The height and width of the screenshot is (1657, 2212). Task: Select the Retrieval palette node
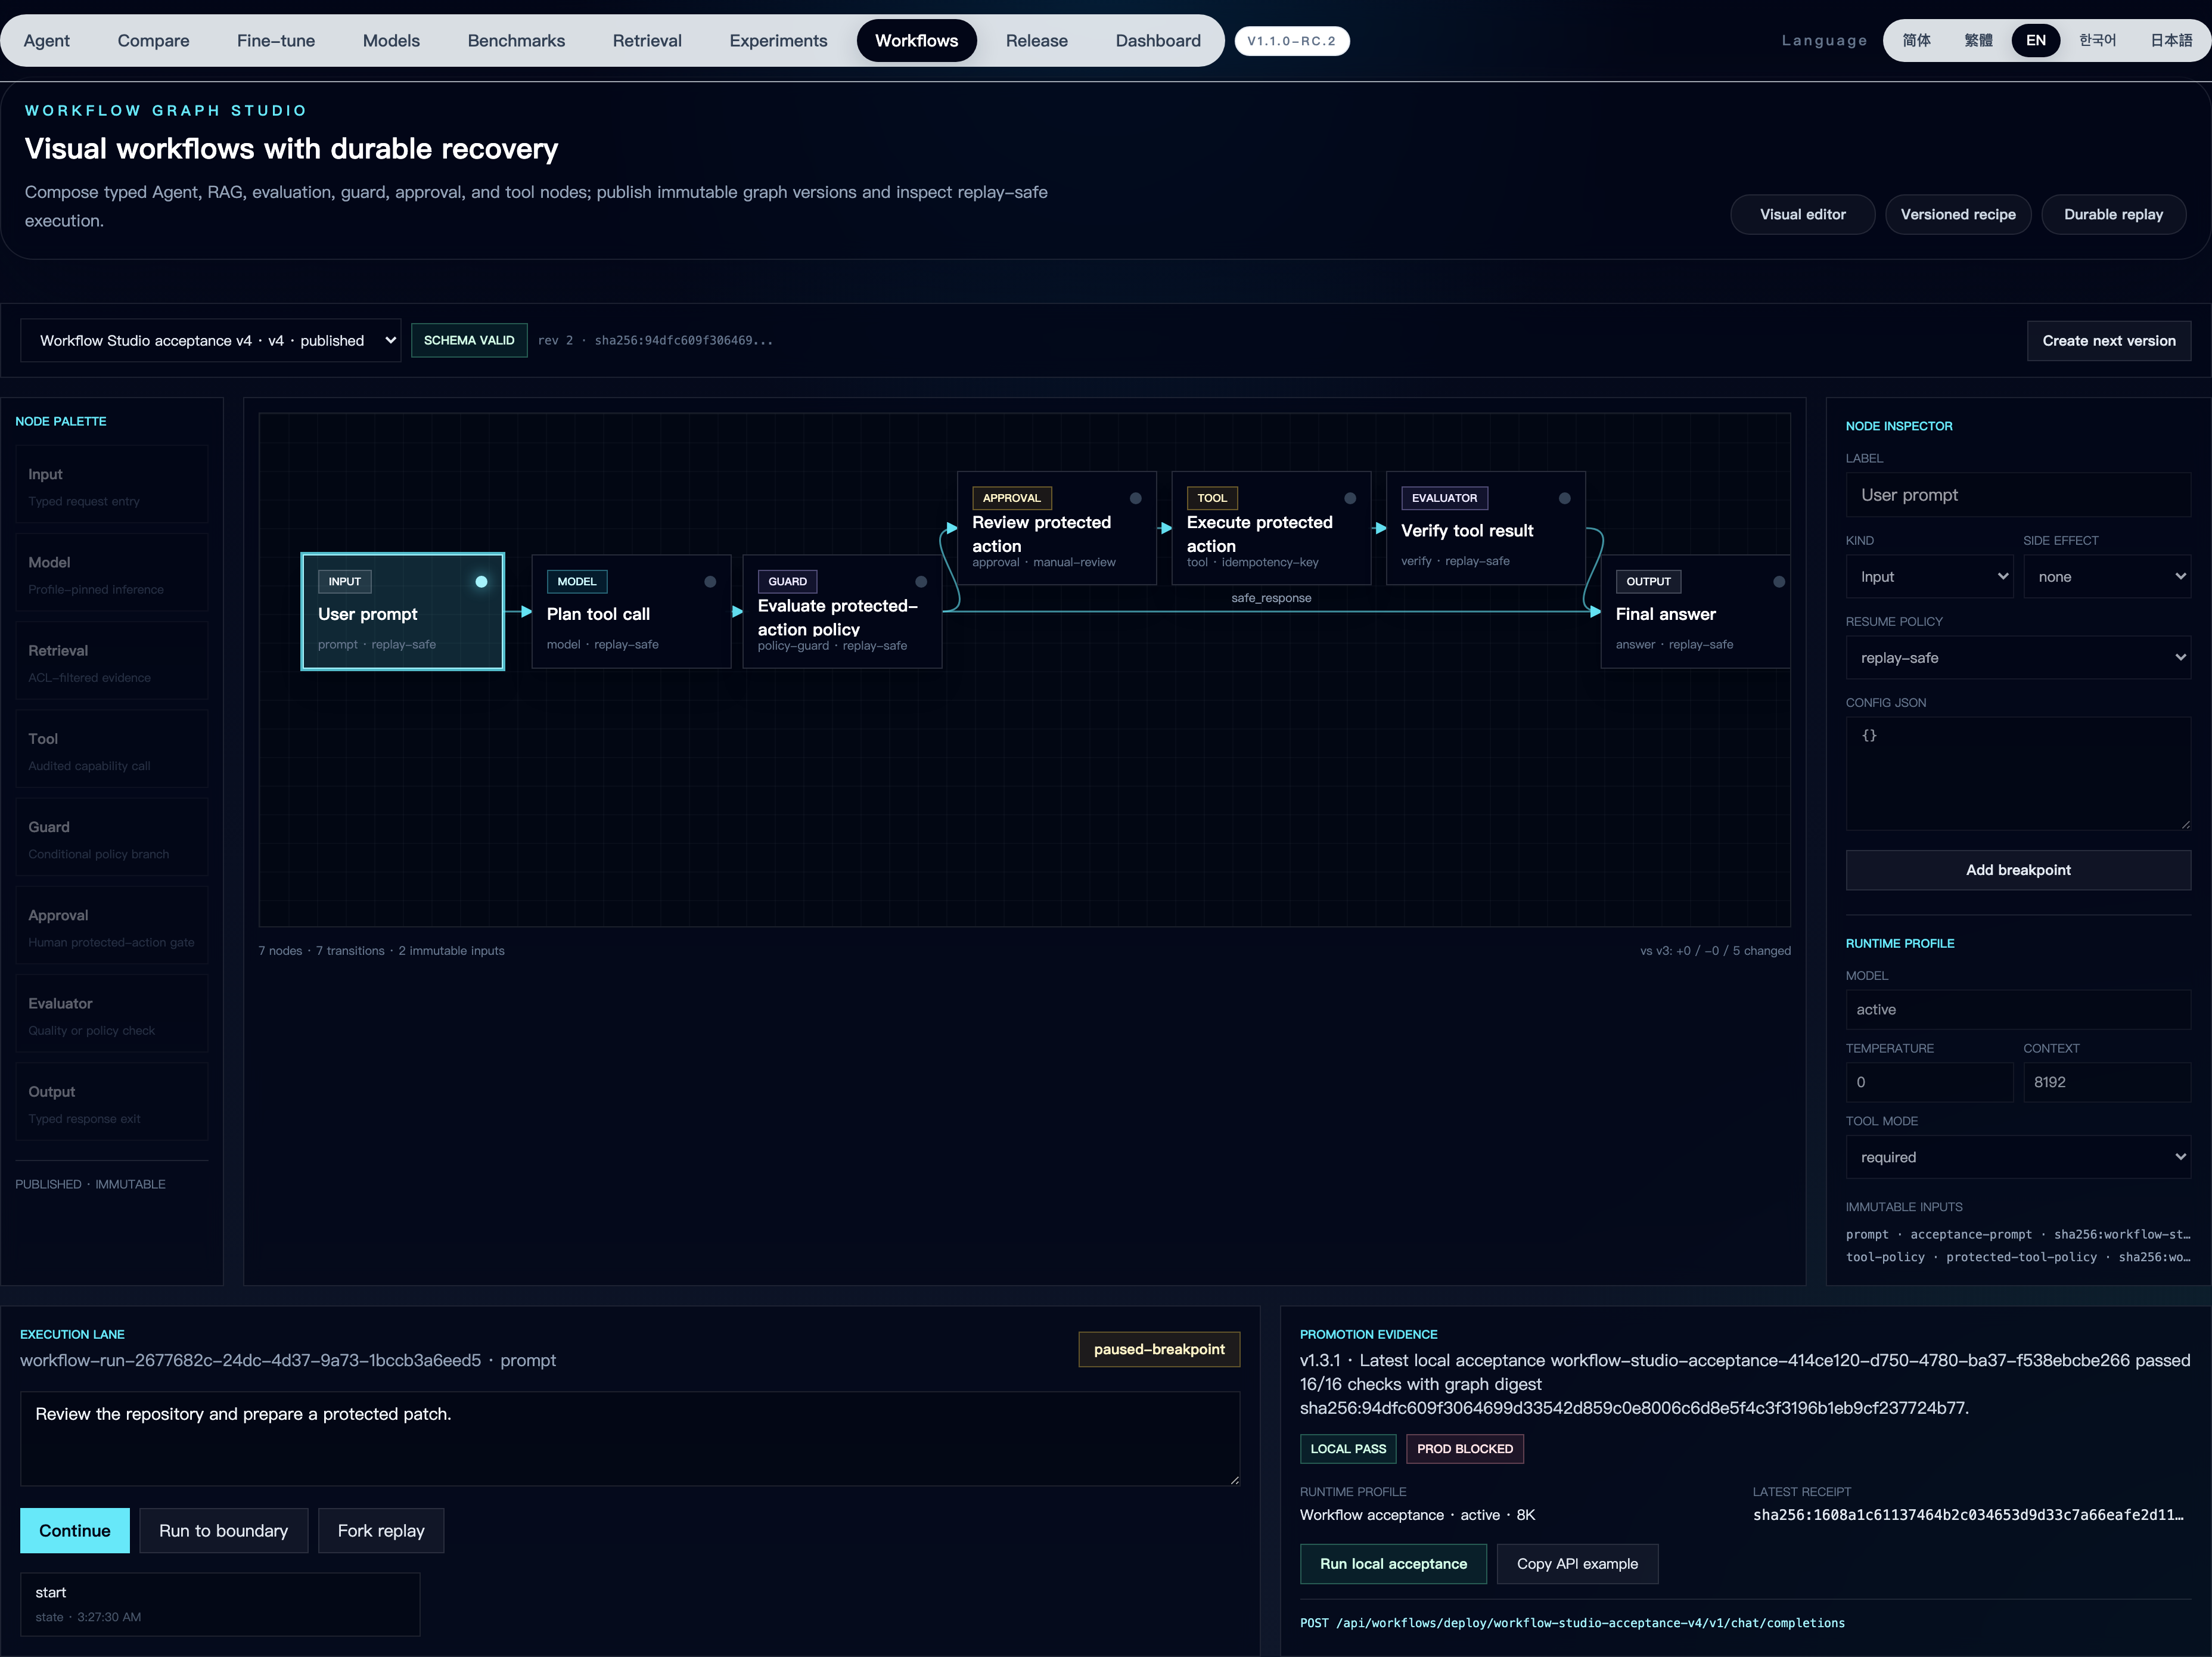112,661
